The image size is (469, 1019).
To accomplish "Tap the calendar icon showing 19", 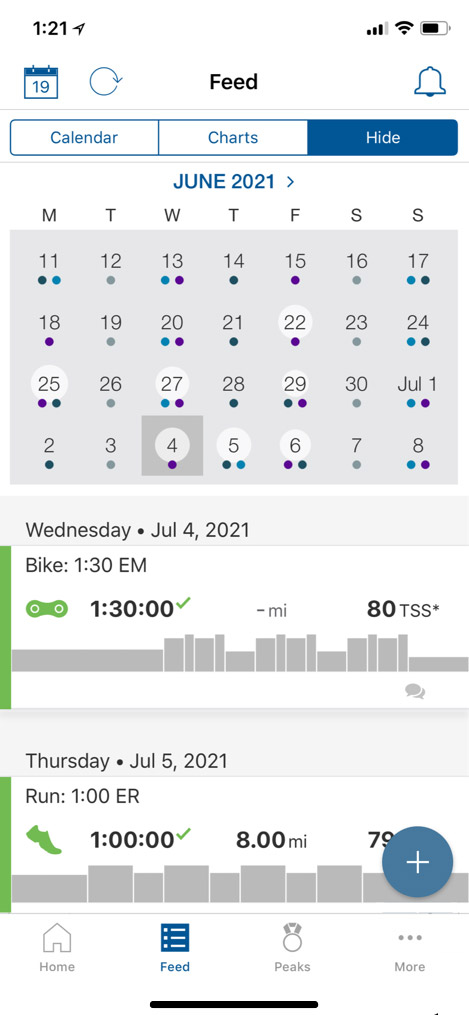I will coord(41,83).
